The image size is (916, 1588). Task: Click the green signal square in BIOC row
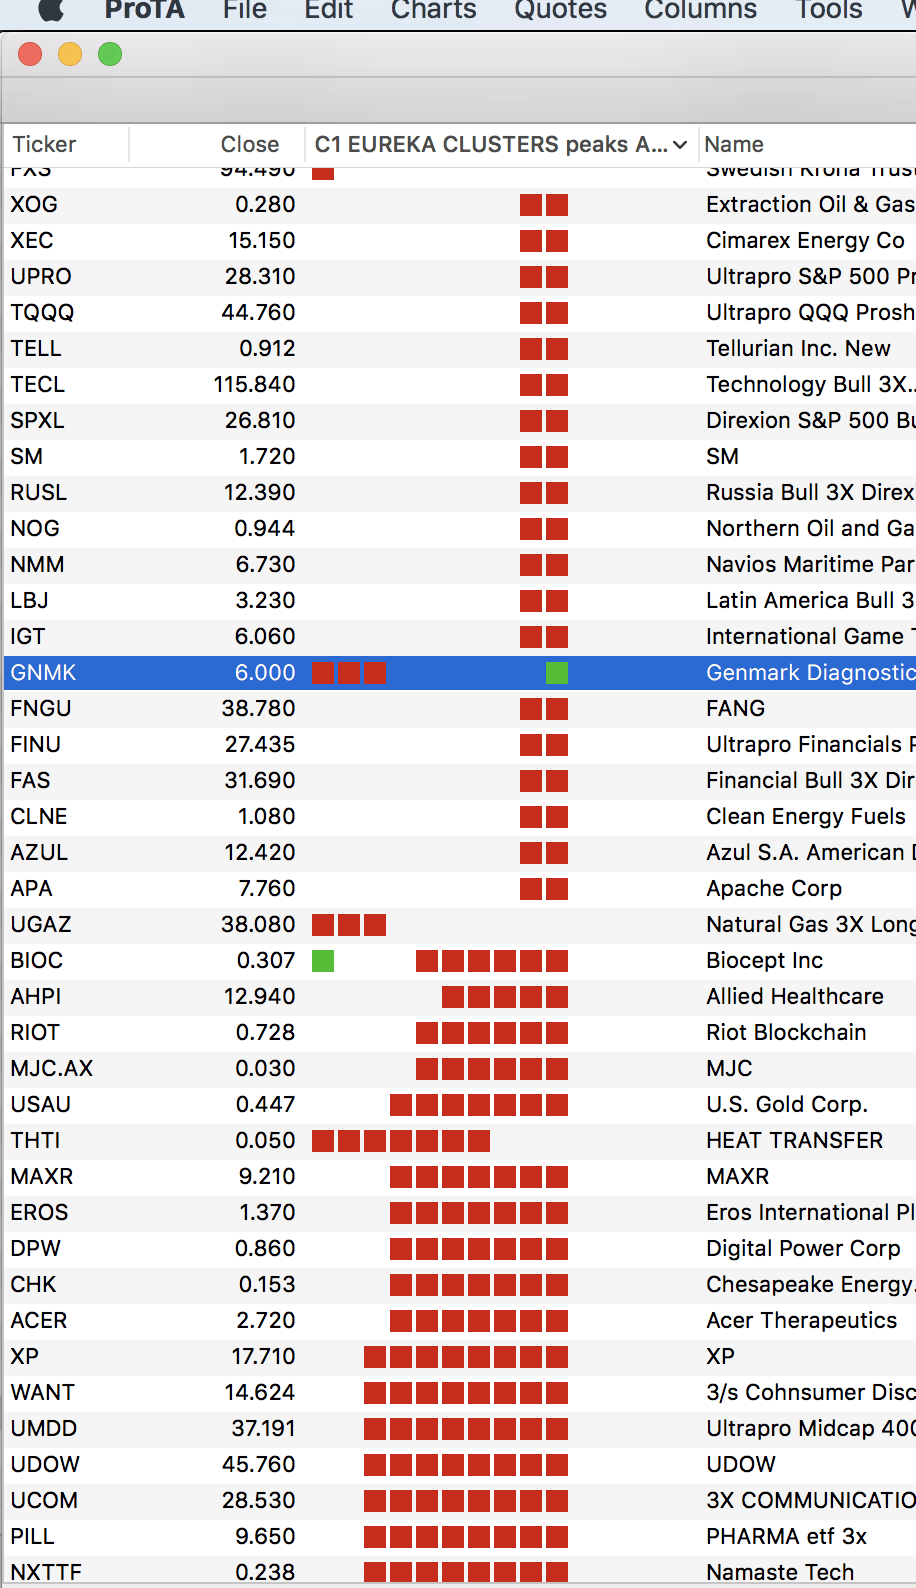[323, 961]
